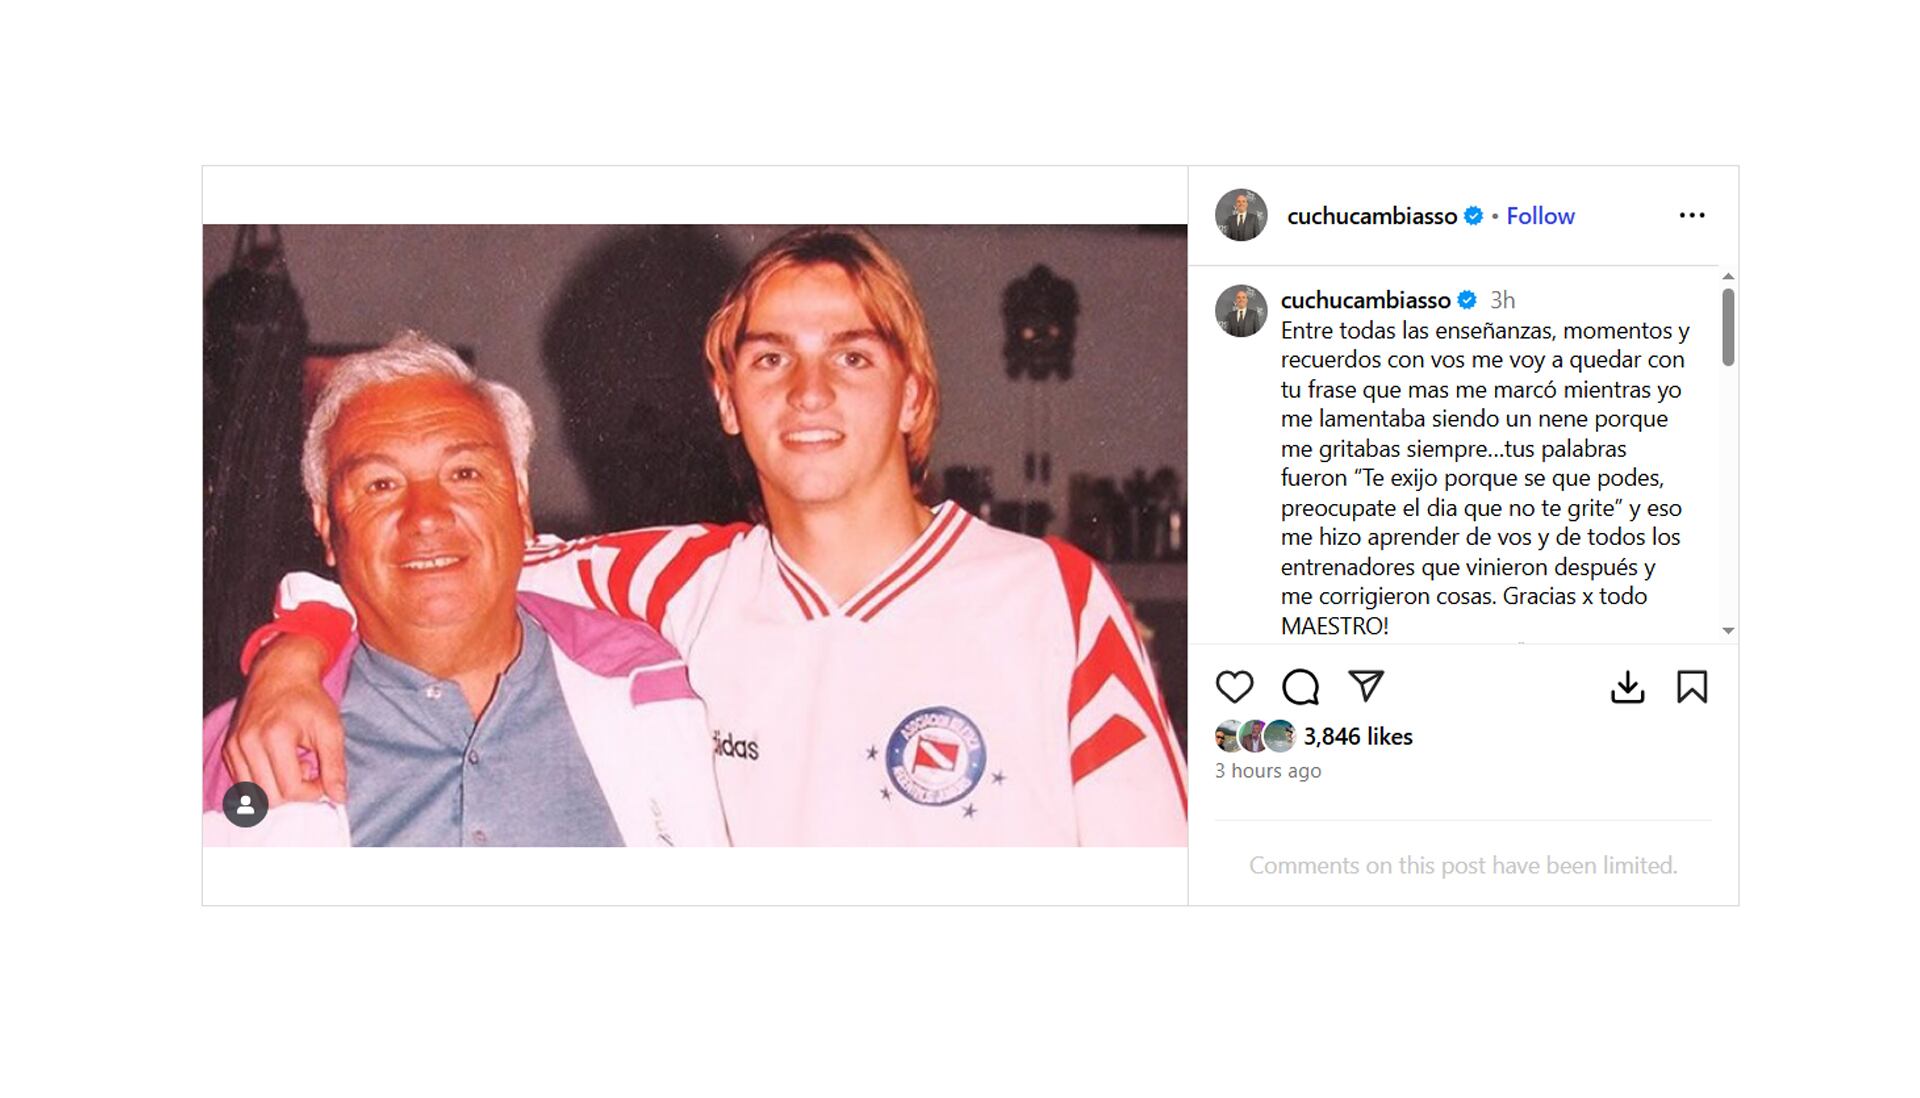
Task: Like the post with the heart icon
Action: point(1234,687)
